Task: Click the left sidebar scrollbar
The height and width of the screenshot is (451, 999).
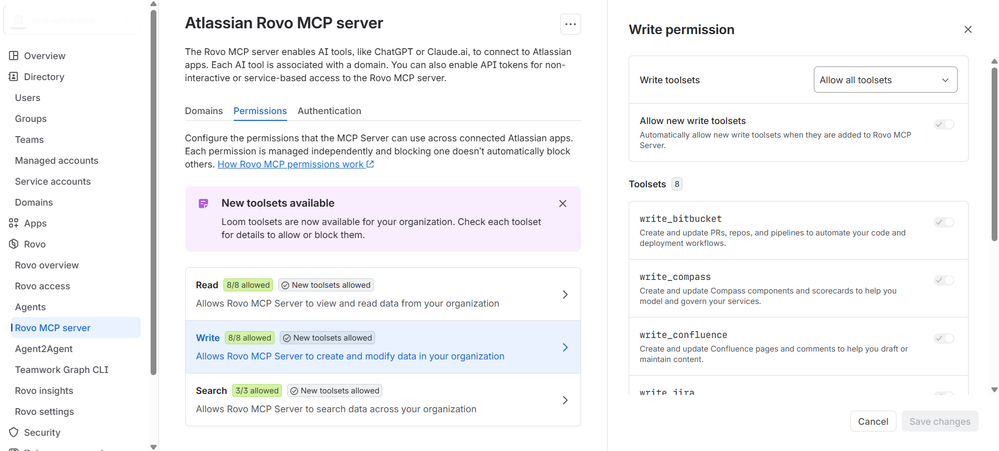Action: point(153,191)
